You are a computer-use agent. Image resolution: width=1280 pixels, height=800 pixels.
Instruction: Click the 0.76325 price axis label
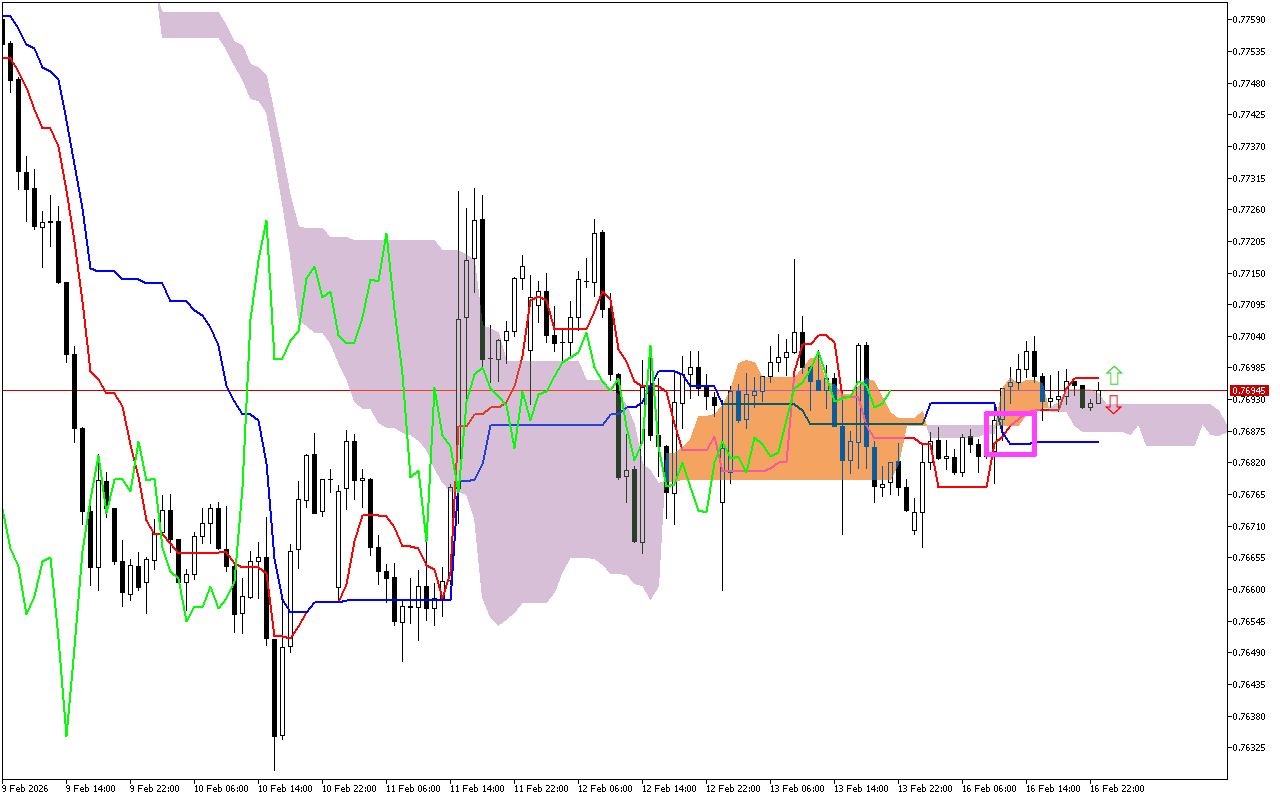1250,747
